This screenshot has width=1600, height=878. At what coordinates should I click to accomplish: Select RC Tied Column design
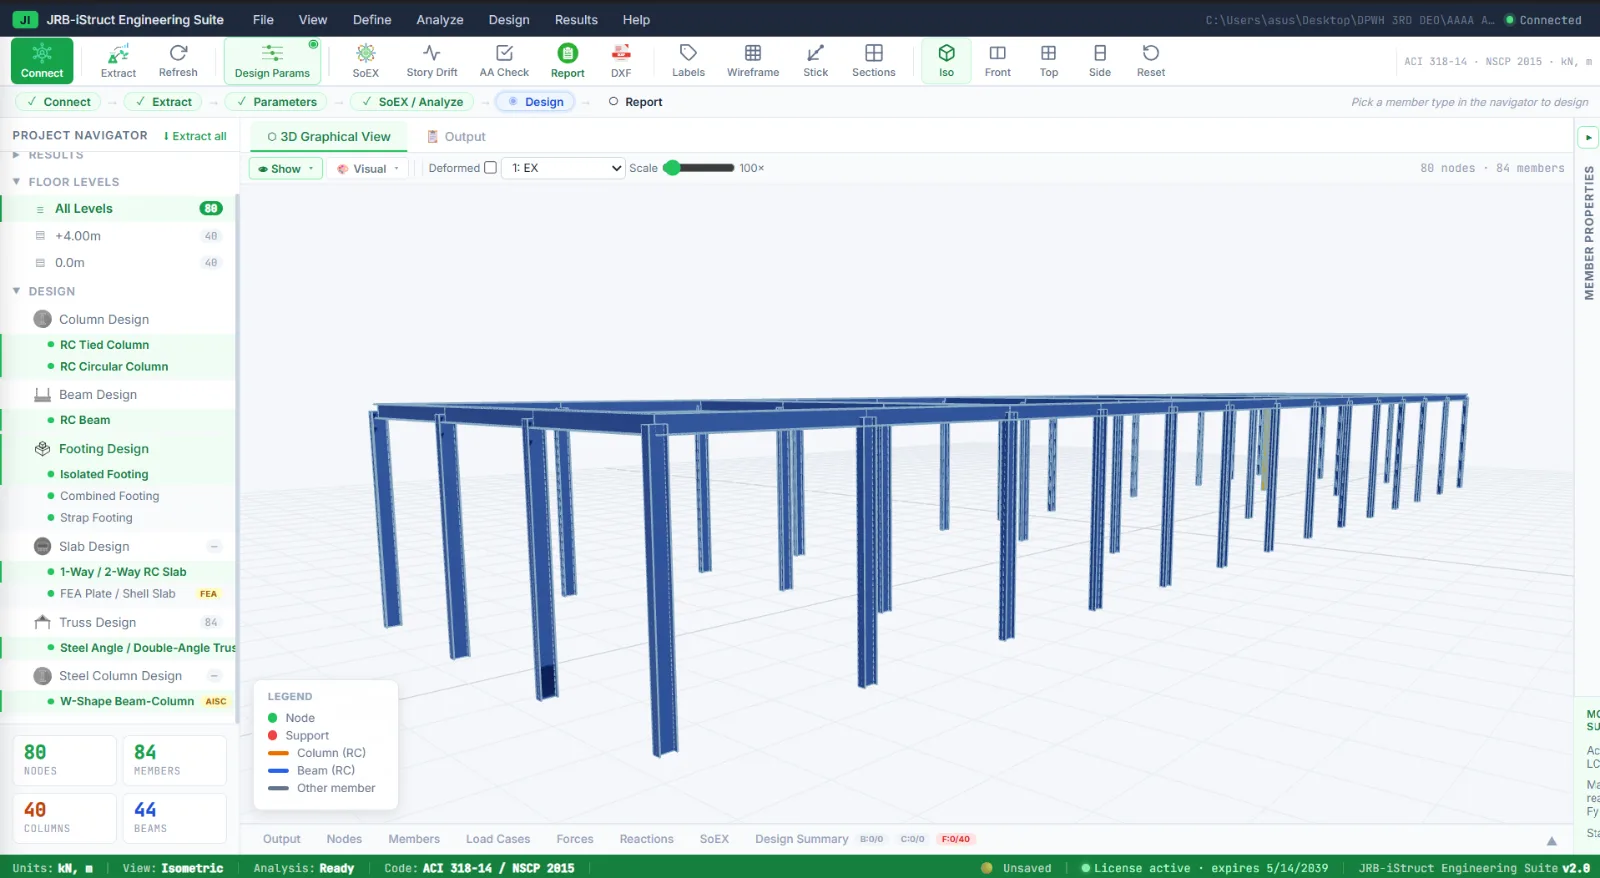pos(104,345)
